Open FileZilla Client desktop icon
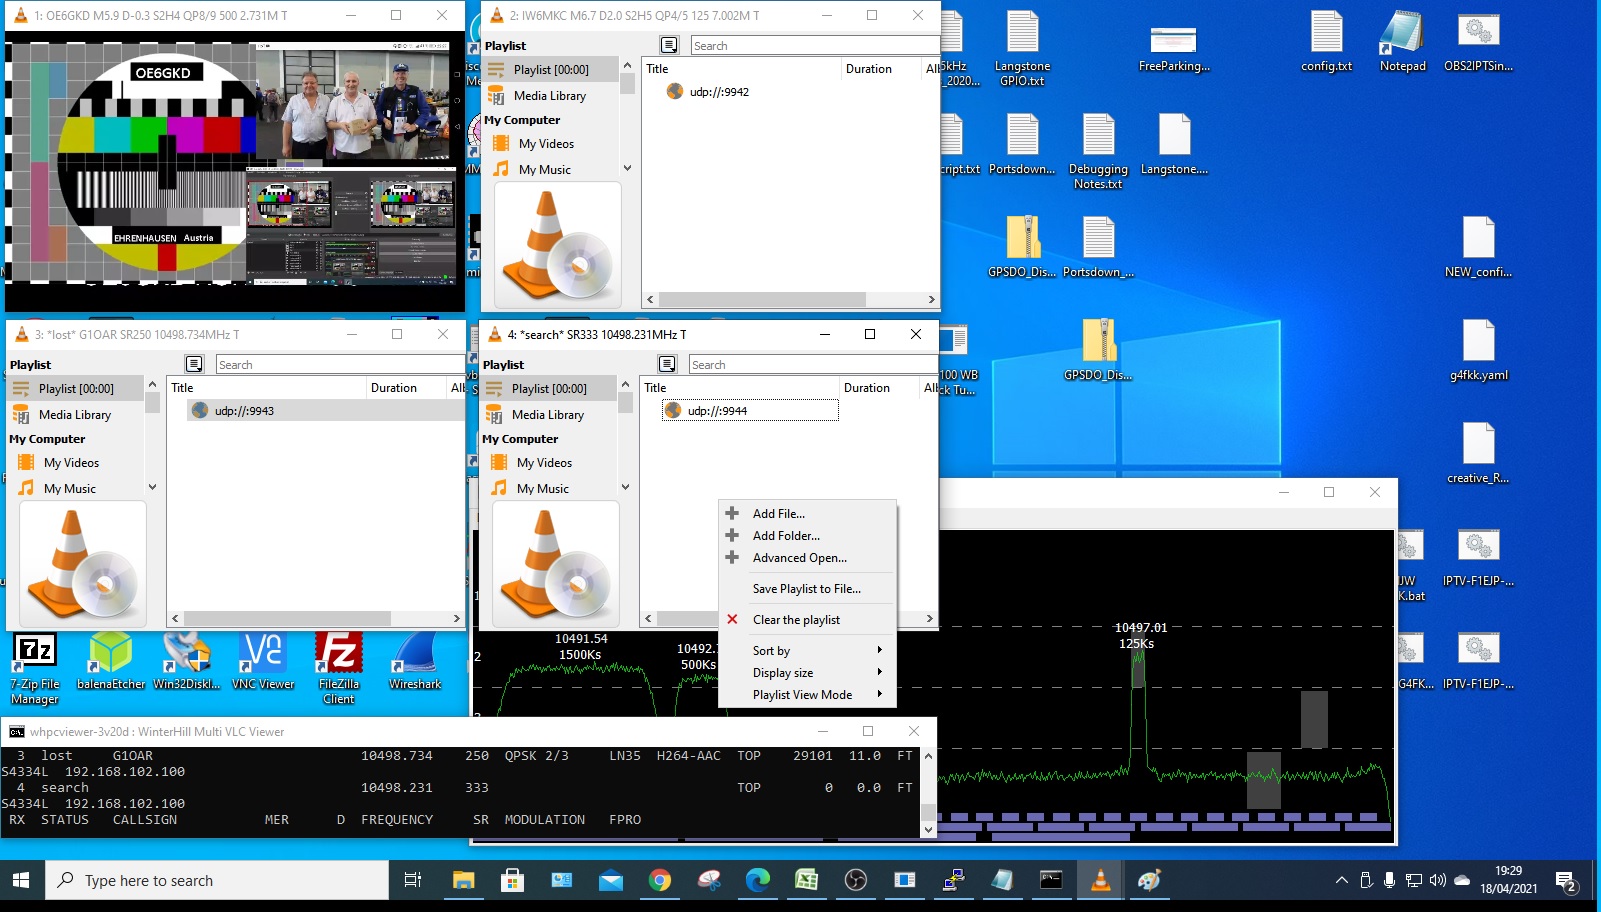Image resolution: width=1601 pixels, height=912 pixels. click(339, 668)
